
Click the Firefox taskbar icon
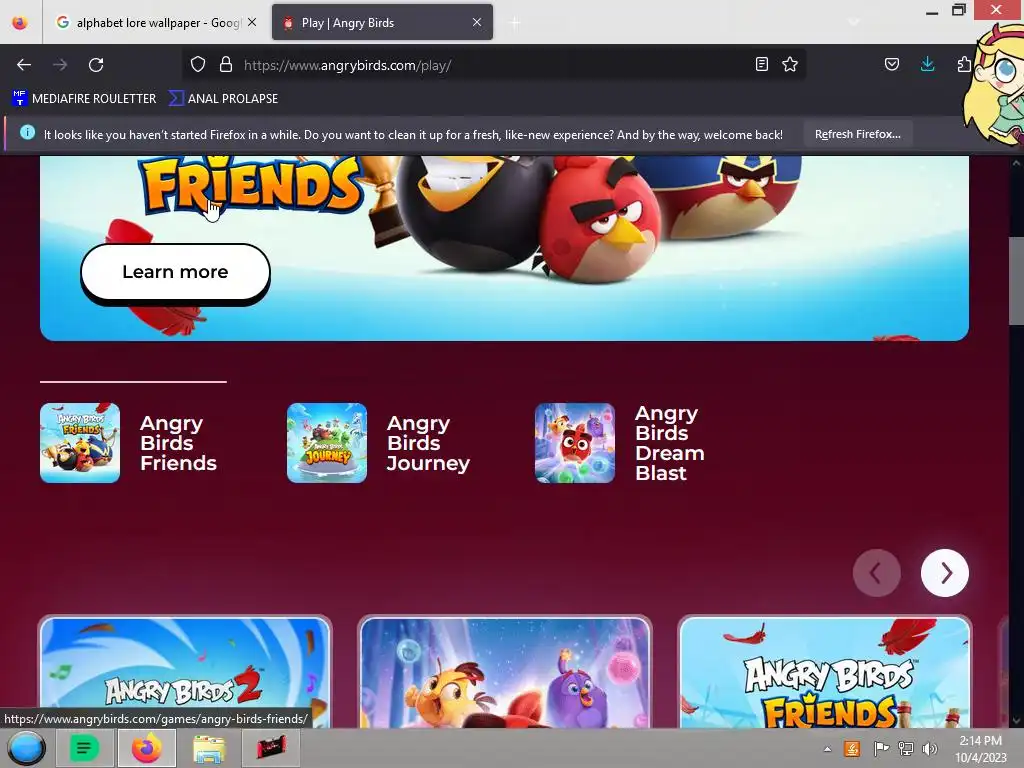point(147,748)
